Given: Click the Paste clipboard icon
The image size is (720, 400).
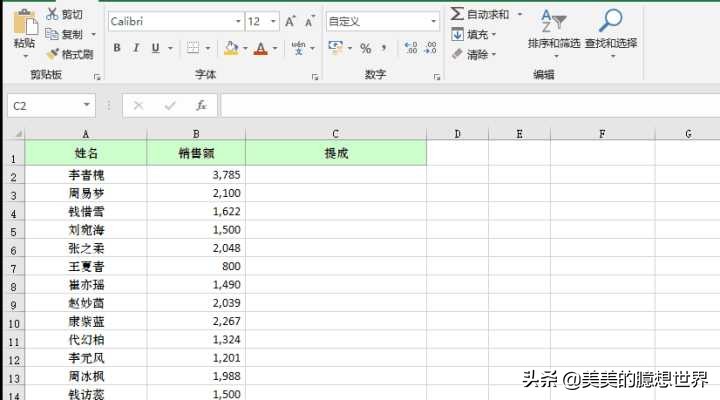Looking at the screenshot, I should 25,22.
